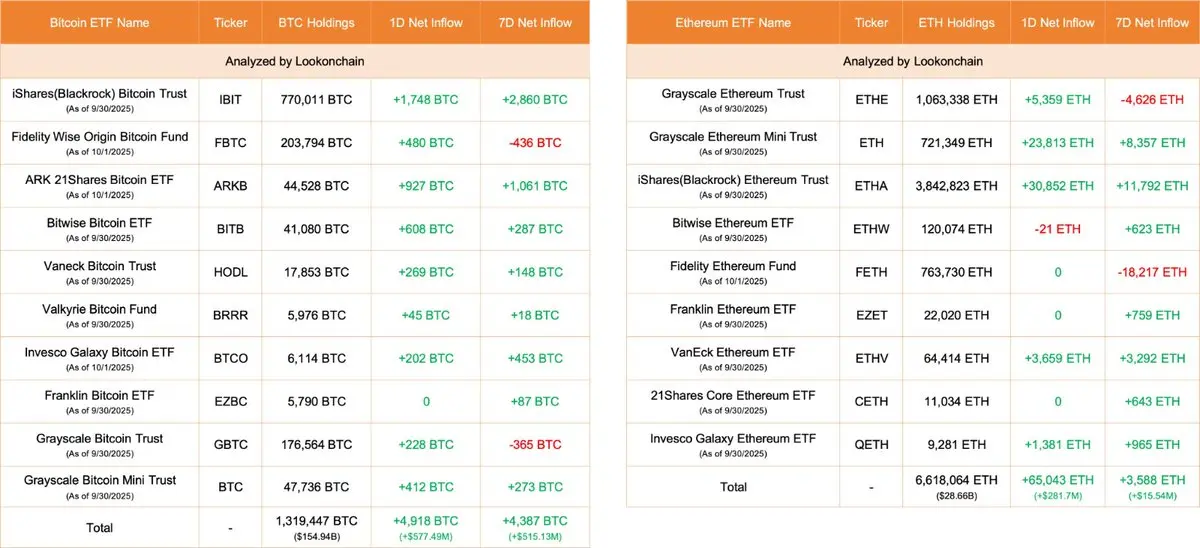Screen dimensions: 1200x548
Task: Select the red -436 BTC inflow value
Action: 536,143
